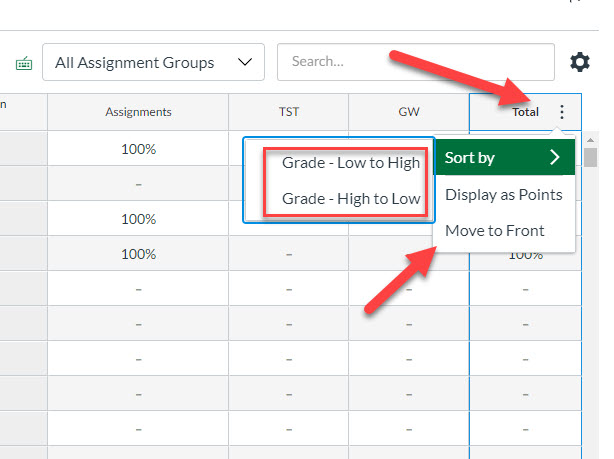Screen dimensions: 614x459
Task: Click the Total column header
Action: coord(525,112)
